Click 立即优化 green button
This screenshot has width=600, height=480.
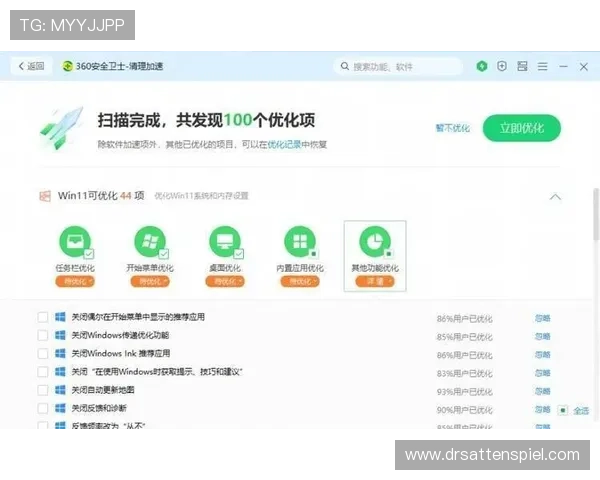[x=522, y=128]
